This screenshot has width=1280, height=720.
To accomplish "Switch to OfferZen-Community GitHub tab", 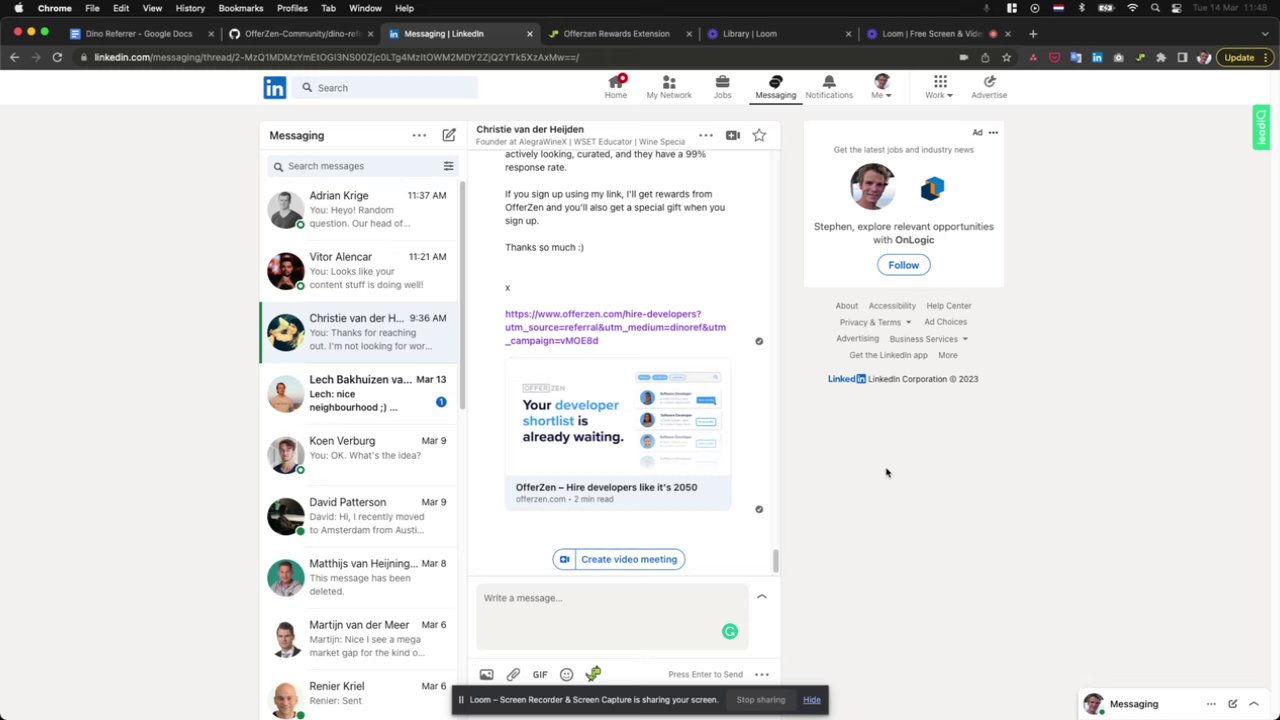I will [x=299, y=34].
